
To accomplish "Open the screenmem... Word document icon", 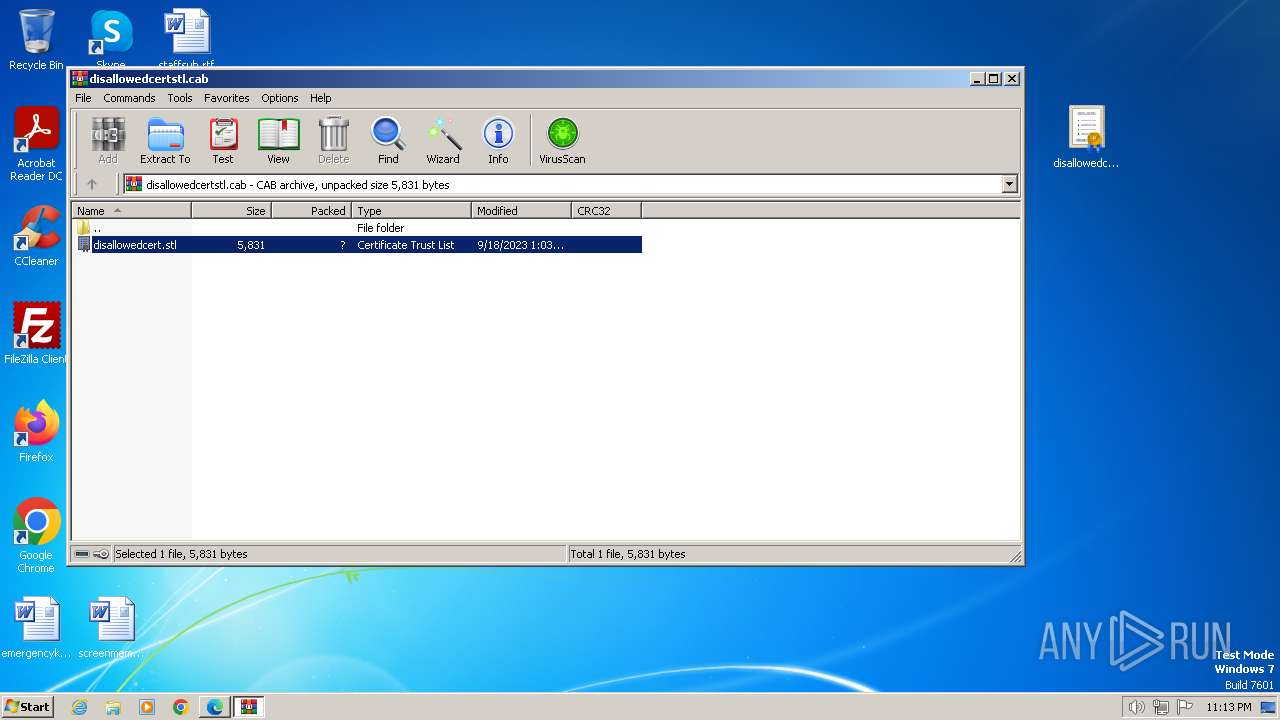I will (x=111, y=628).
